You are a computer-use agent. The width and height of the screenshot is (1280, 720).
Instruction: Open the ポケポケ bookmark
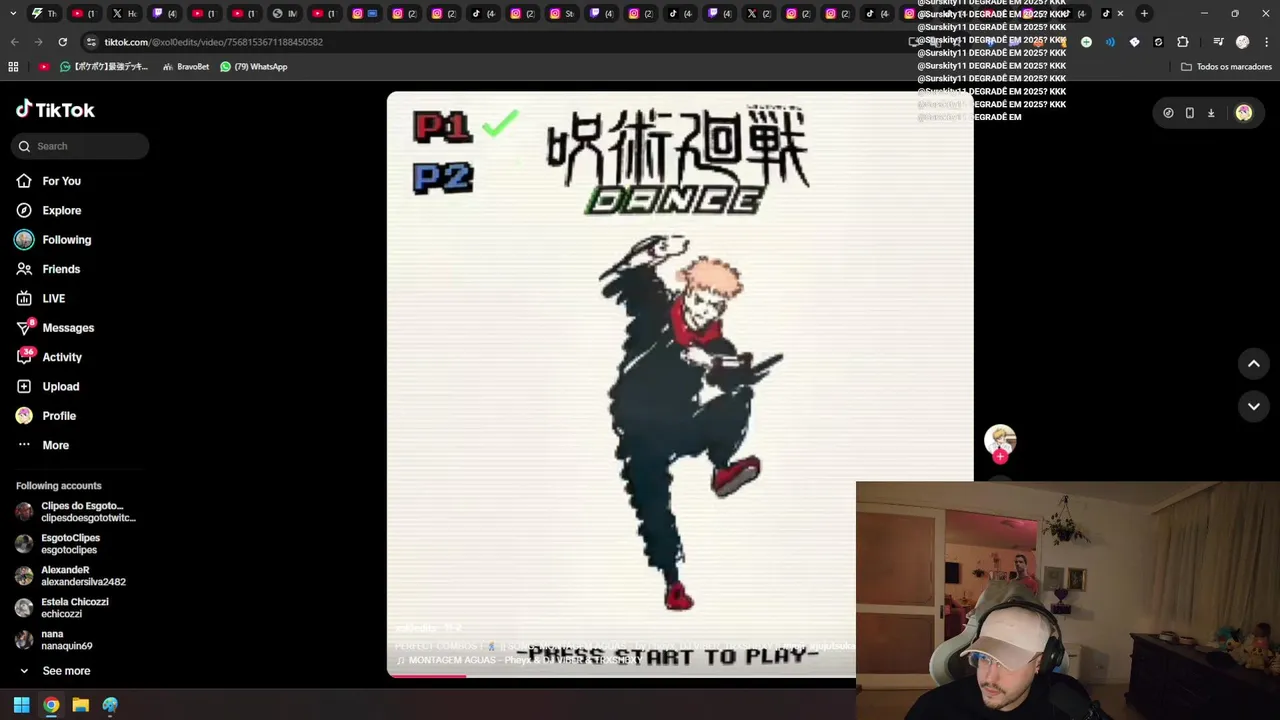click(x=104, y=67)
